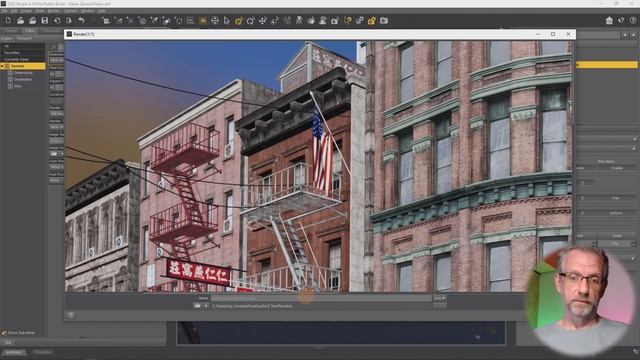Click the New scene file icon
The width and height of the screenshot is (640, 360).
(9, 20)
